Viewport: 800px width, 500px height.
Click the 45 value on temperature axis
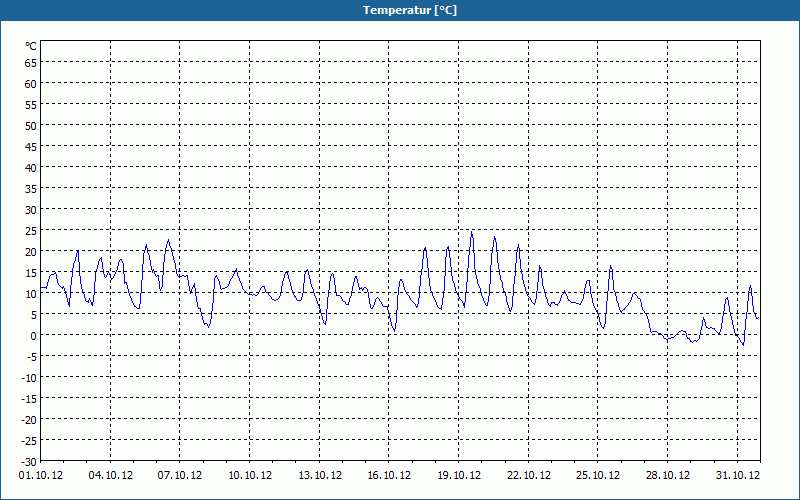tap(31, 147)
